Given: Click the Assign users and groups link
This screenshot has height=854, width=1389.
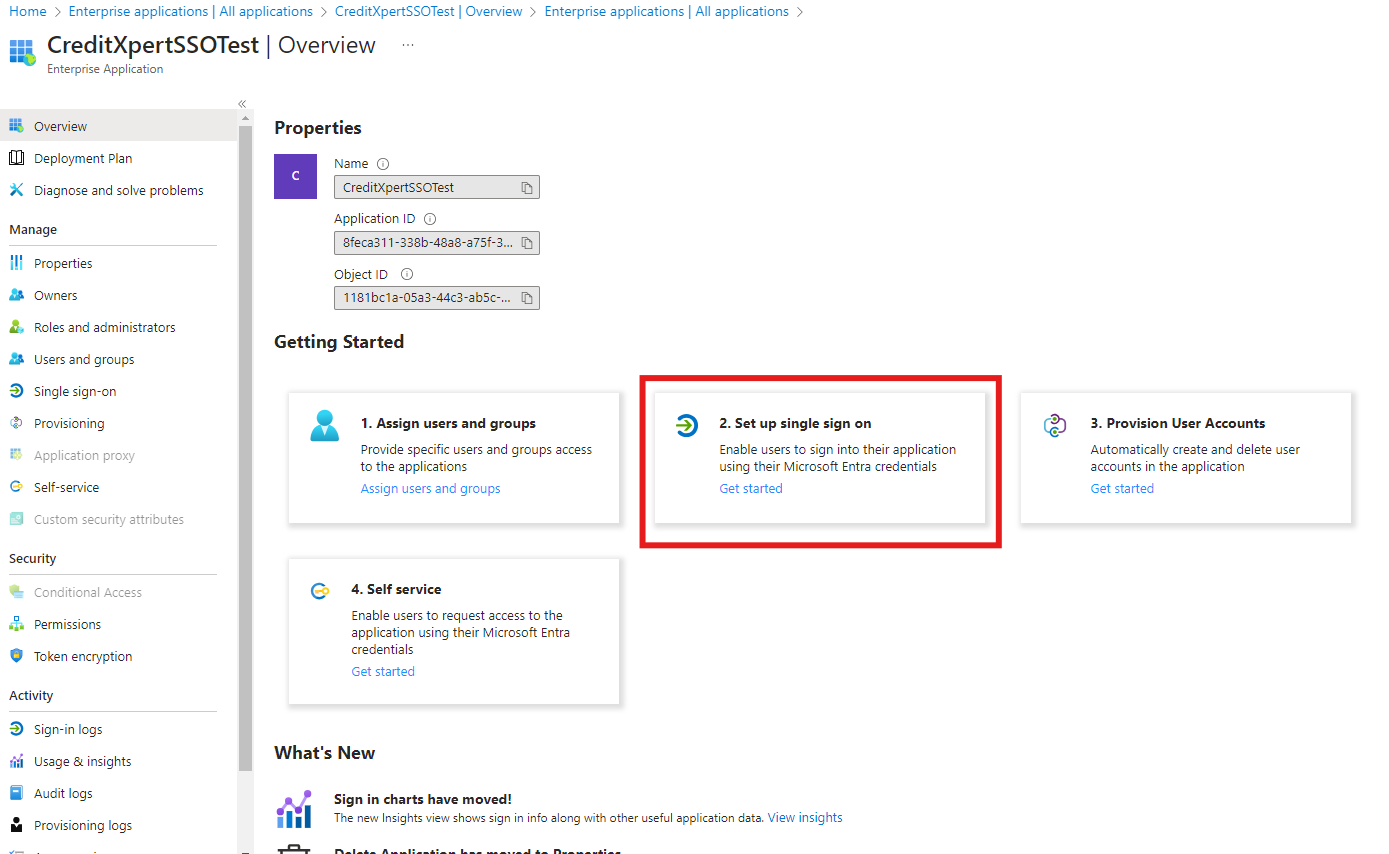Looking at the screenshot, I should click(430, 489).
